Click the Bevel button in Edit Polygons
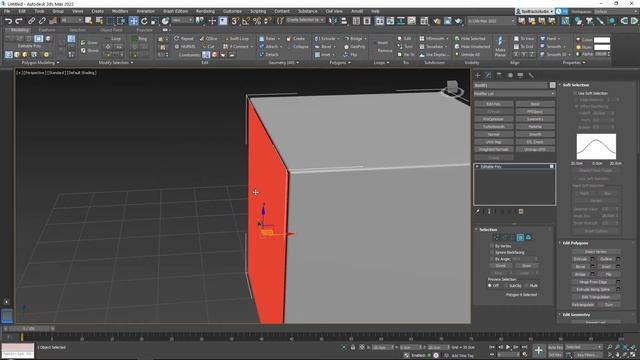640x360 pixels. pos(580,267)
